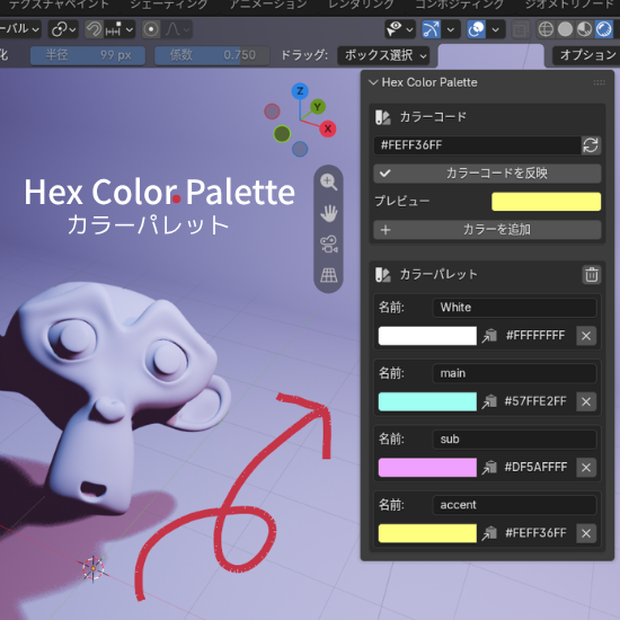Viewport: 620px width, 620px height.
Task: Open the ジオメトリノード workspace tab
Action: (569, 4)
